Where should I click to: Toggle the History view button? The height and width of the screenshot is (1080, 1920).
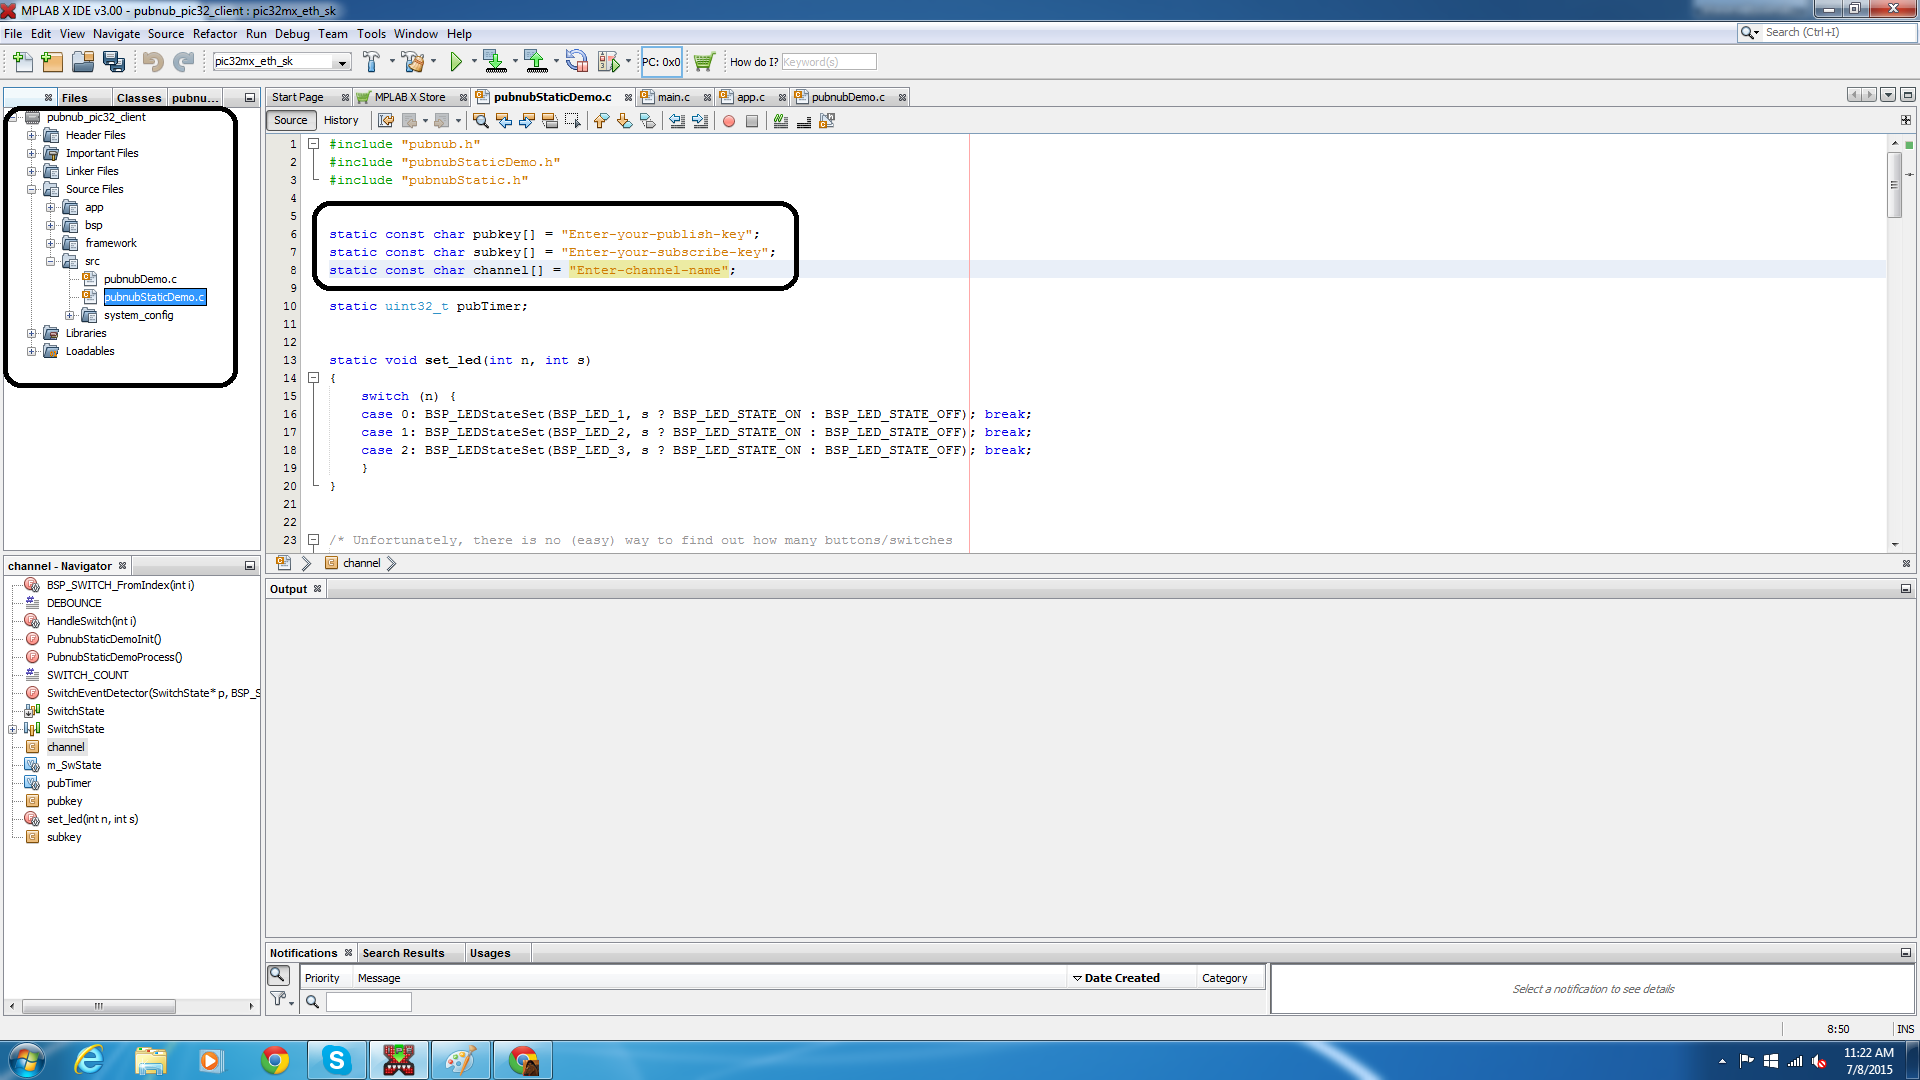pos(341,120)
